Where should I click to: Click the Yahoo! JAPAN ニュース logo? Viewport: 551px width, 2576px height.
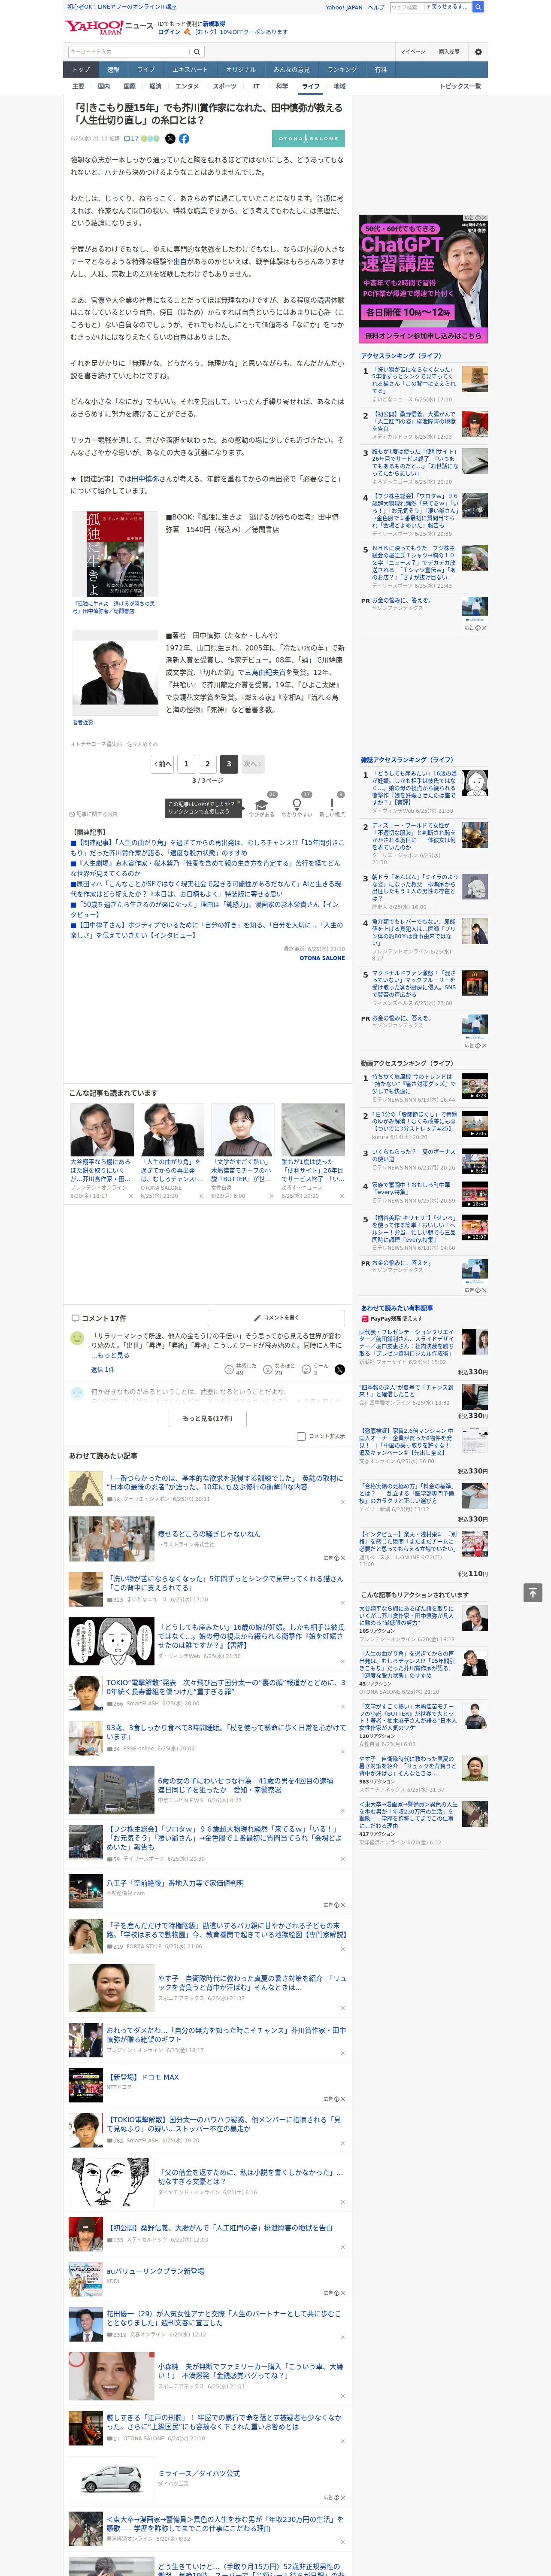(110, 27)
